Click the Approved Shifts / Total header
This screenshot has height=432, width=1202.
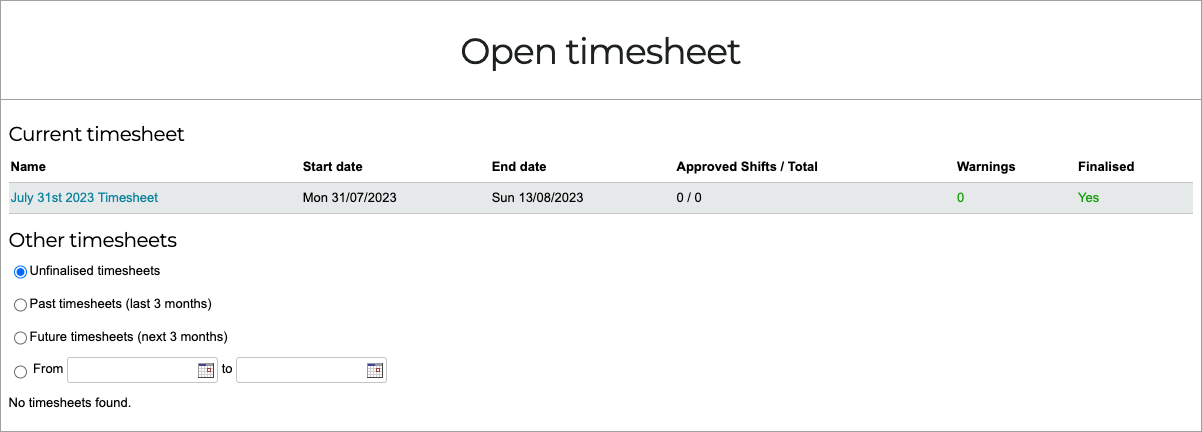point(747,167)
